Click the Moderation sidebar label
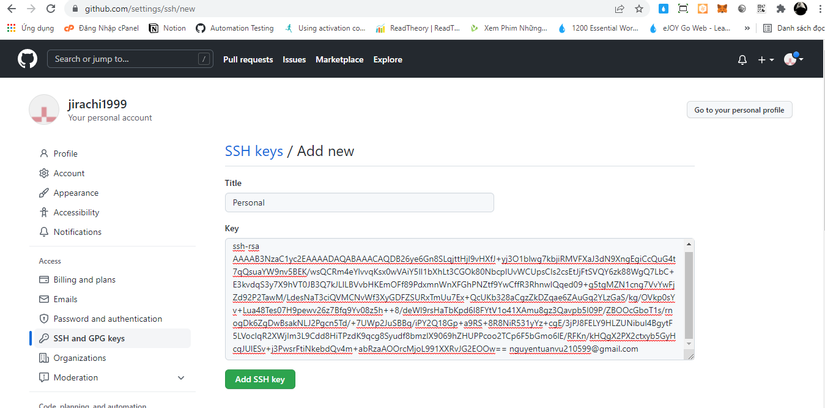The height and width of the screenshot is (408, 825). pos(76,377)
